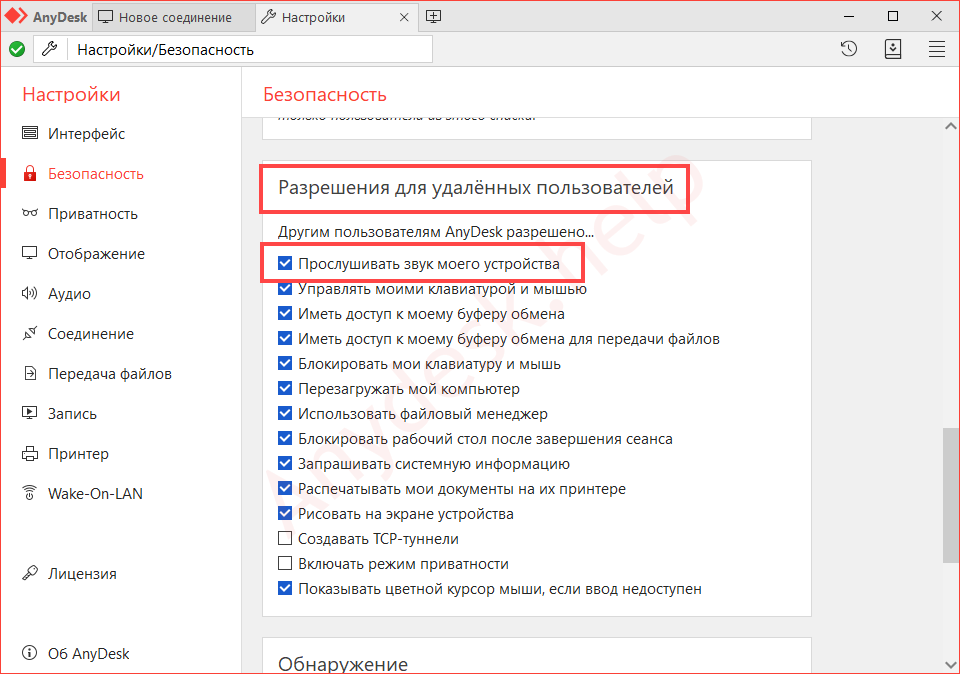Click the wrench icon in address bar

[50, 49]
